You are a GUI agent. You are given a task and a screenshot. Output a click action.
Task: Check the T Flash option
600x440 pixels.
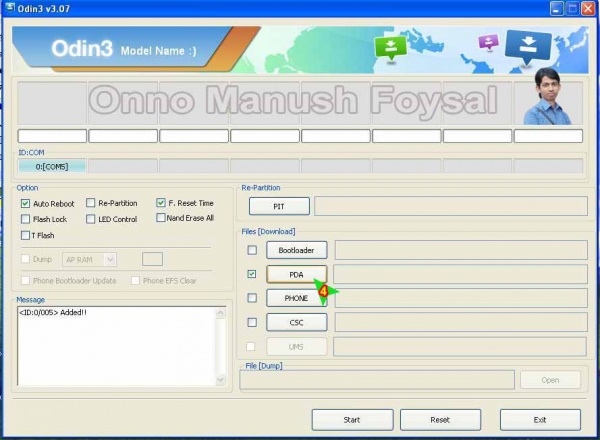[25, 235]
